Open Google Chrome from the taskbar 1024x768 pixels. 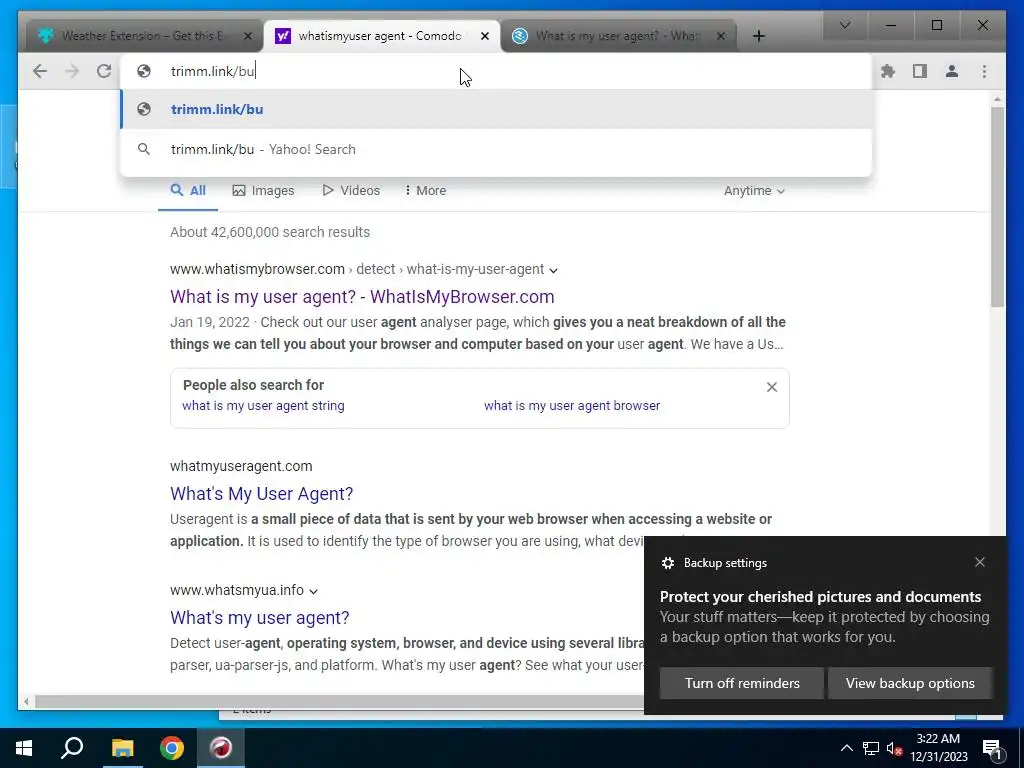click(x=172, y=748)
